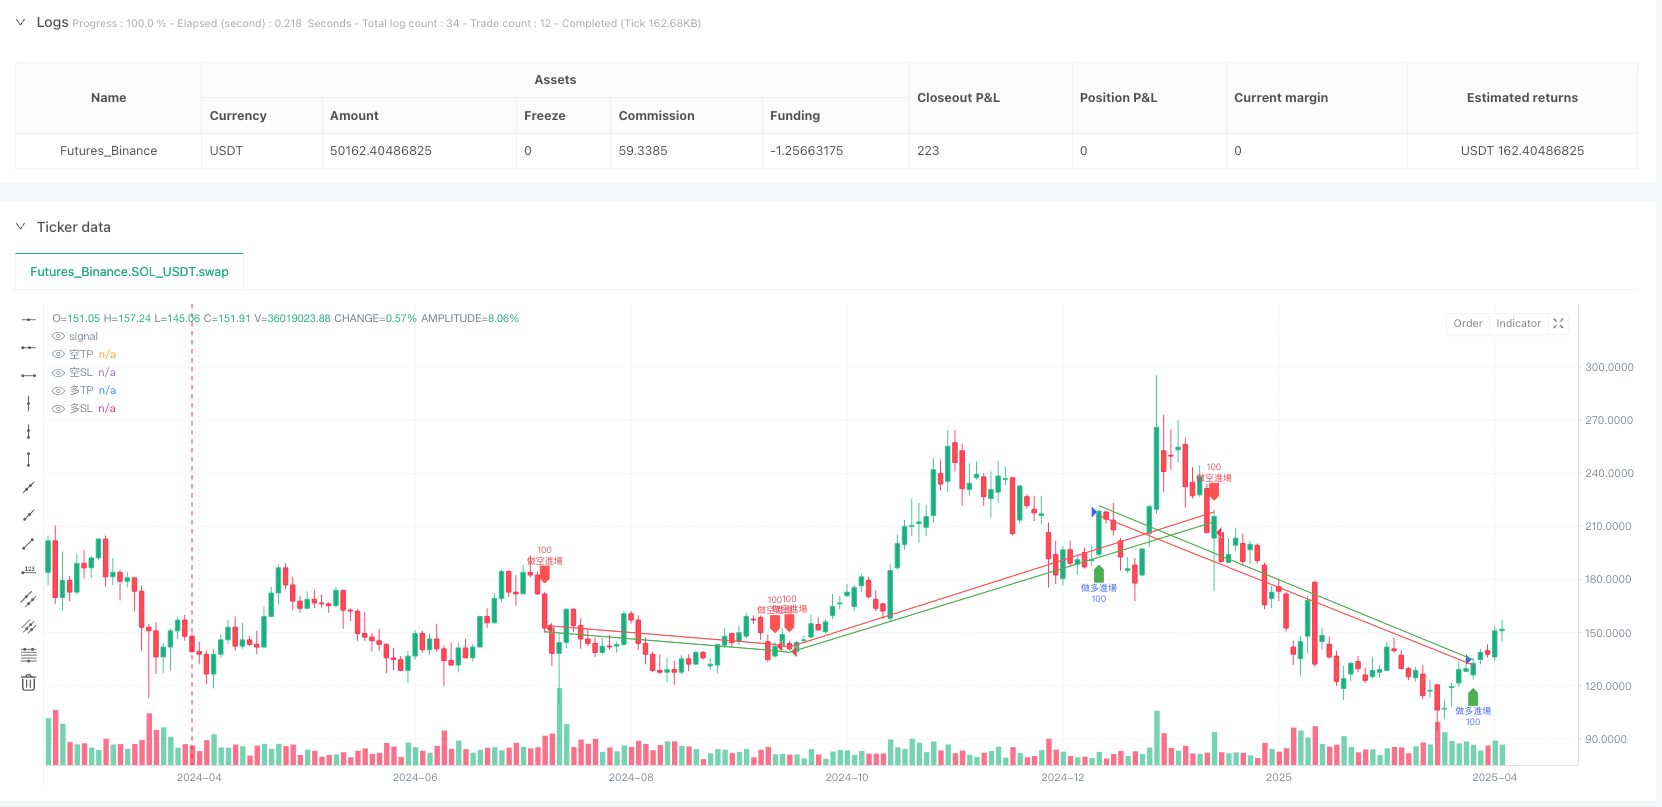The height and width of the screenshot is (807, 1662).
Task: Select the price channel line tool
Action: (28, 599)
